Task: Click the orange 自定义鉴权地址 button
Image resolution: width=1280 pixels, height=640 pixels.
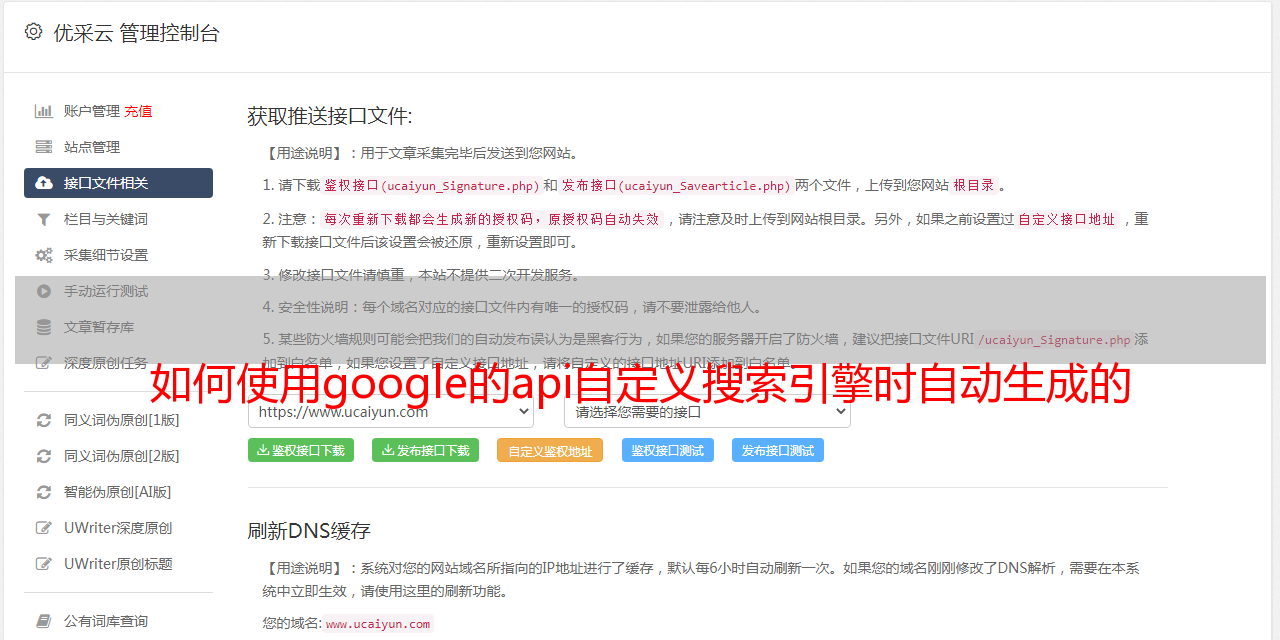Action: point(550,450)
